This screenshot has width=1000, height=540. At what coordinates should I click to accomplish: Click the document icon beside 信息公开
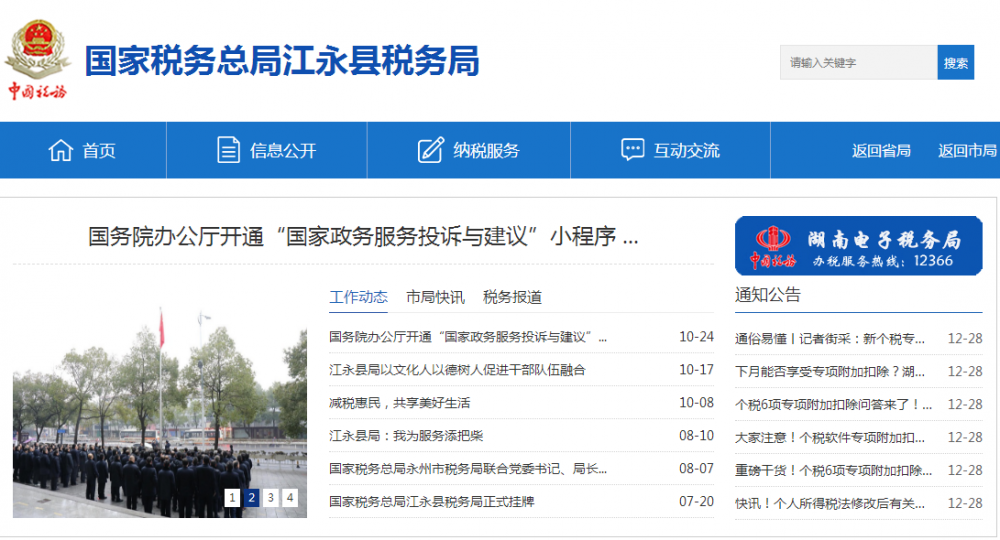229,151
